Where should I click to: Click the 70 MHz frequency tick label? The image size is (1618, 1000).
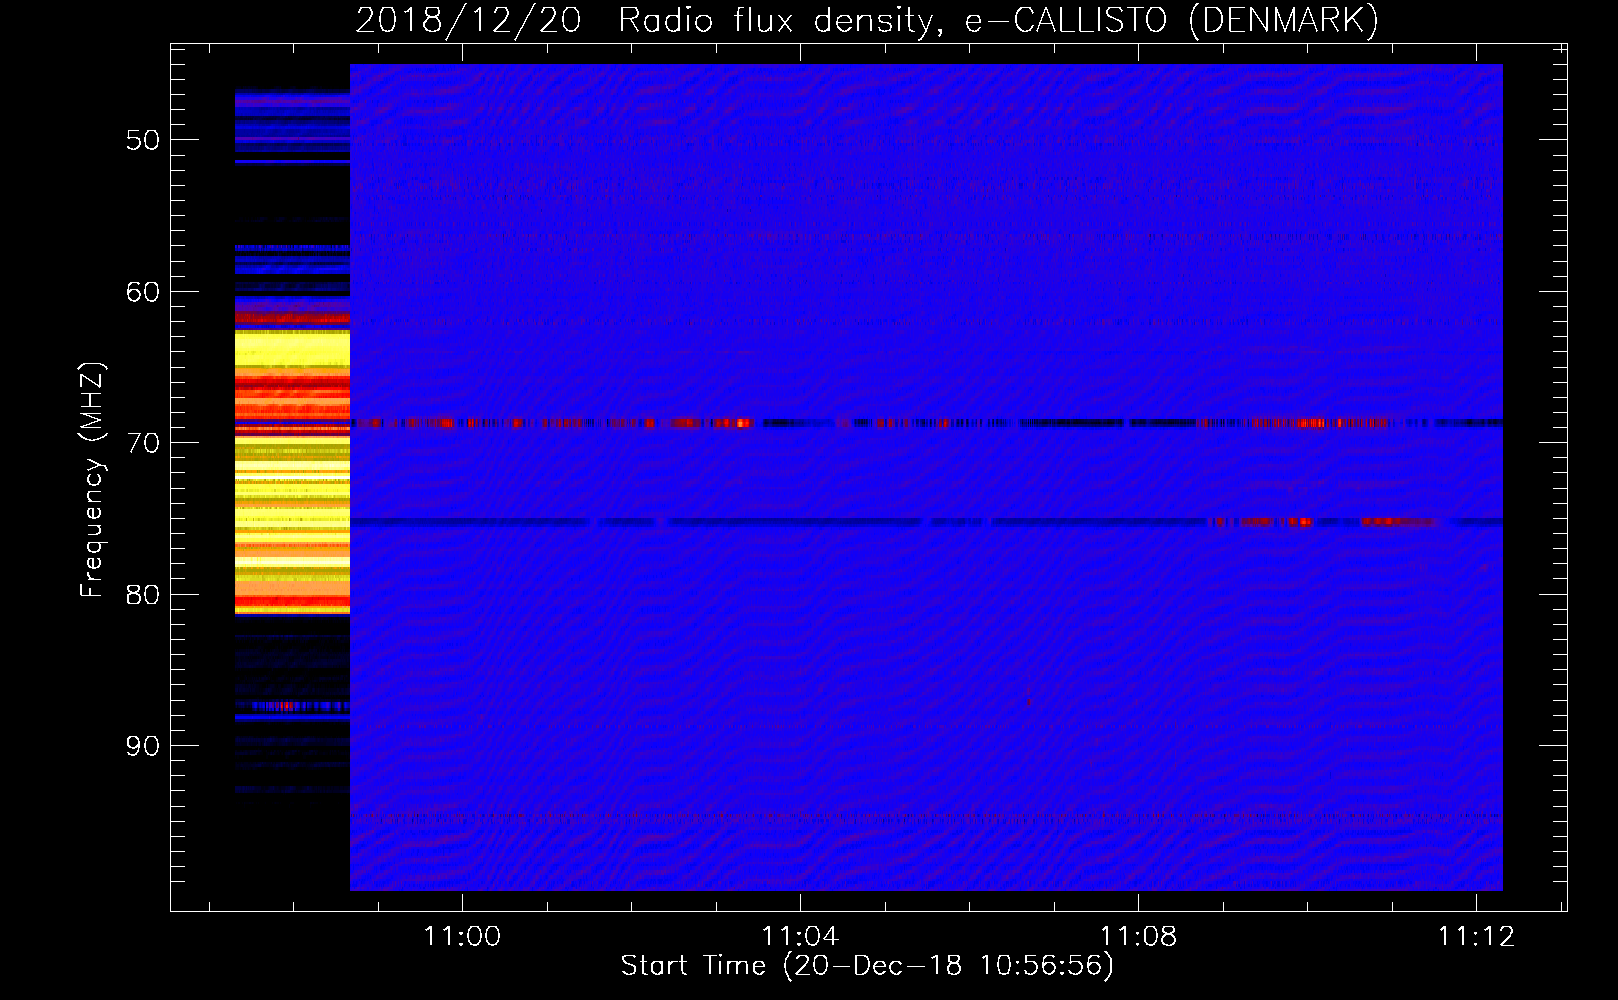(143, 443)
